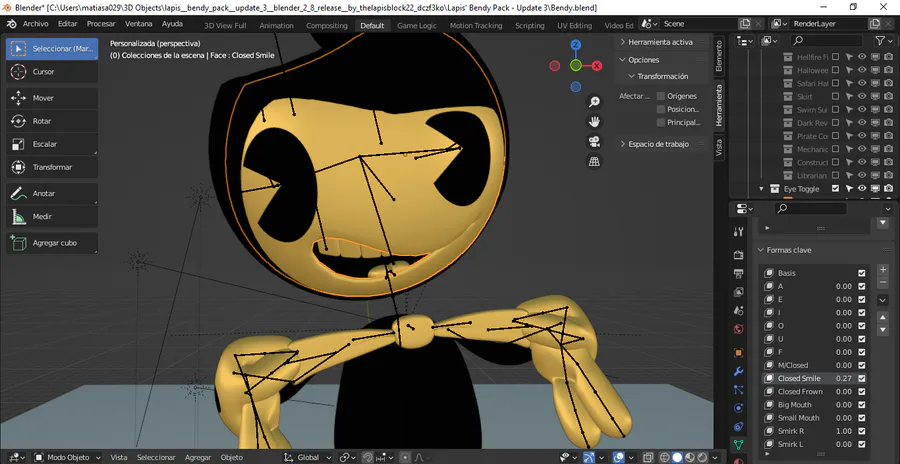Toggle eye visibility for Swim Sui collection
The height and width of the screenshot is (464, 900).
[x=862, y=110]
